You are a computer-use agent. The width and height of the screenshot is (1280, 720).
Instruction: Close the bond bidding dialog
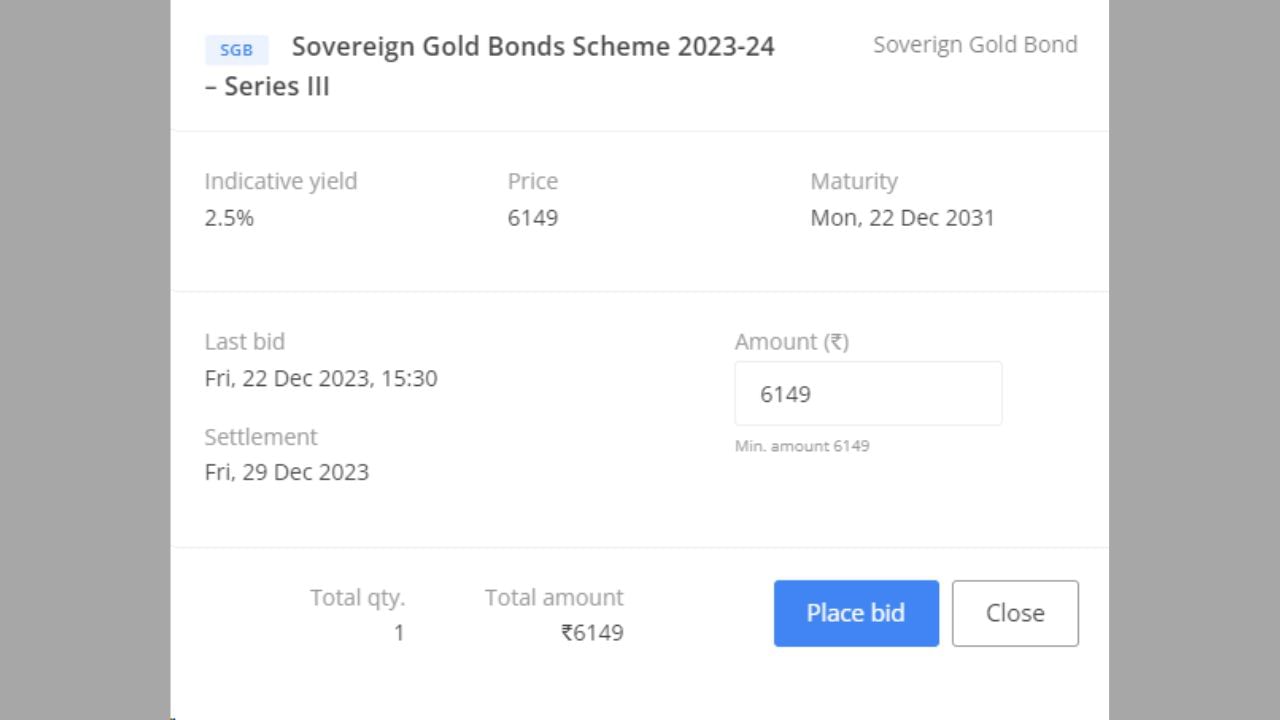[x=1015, y=613]
